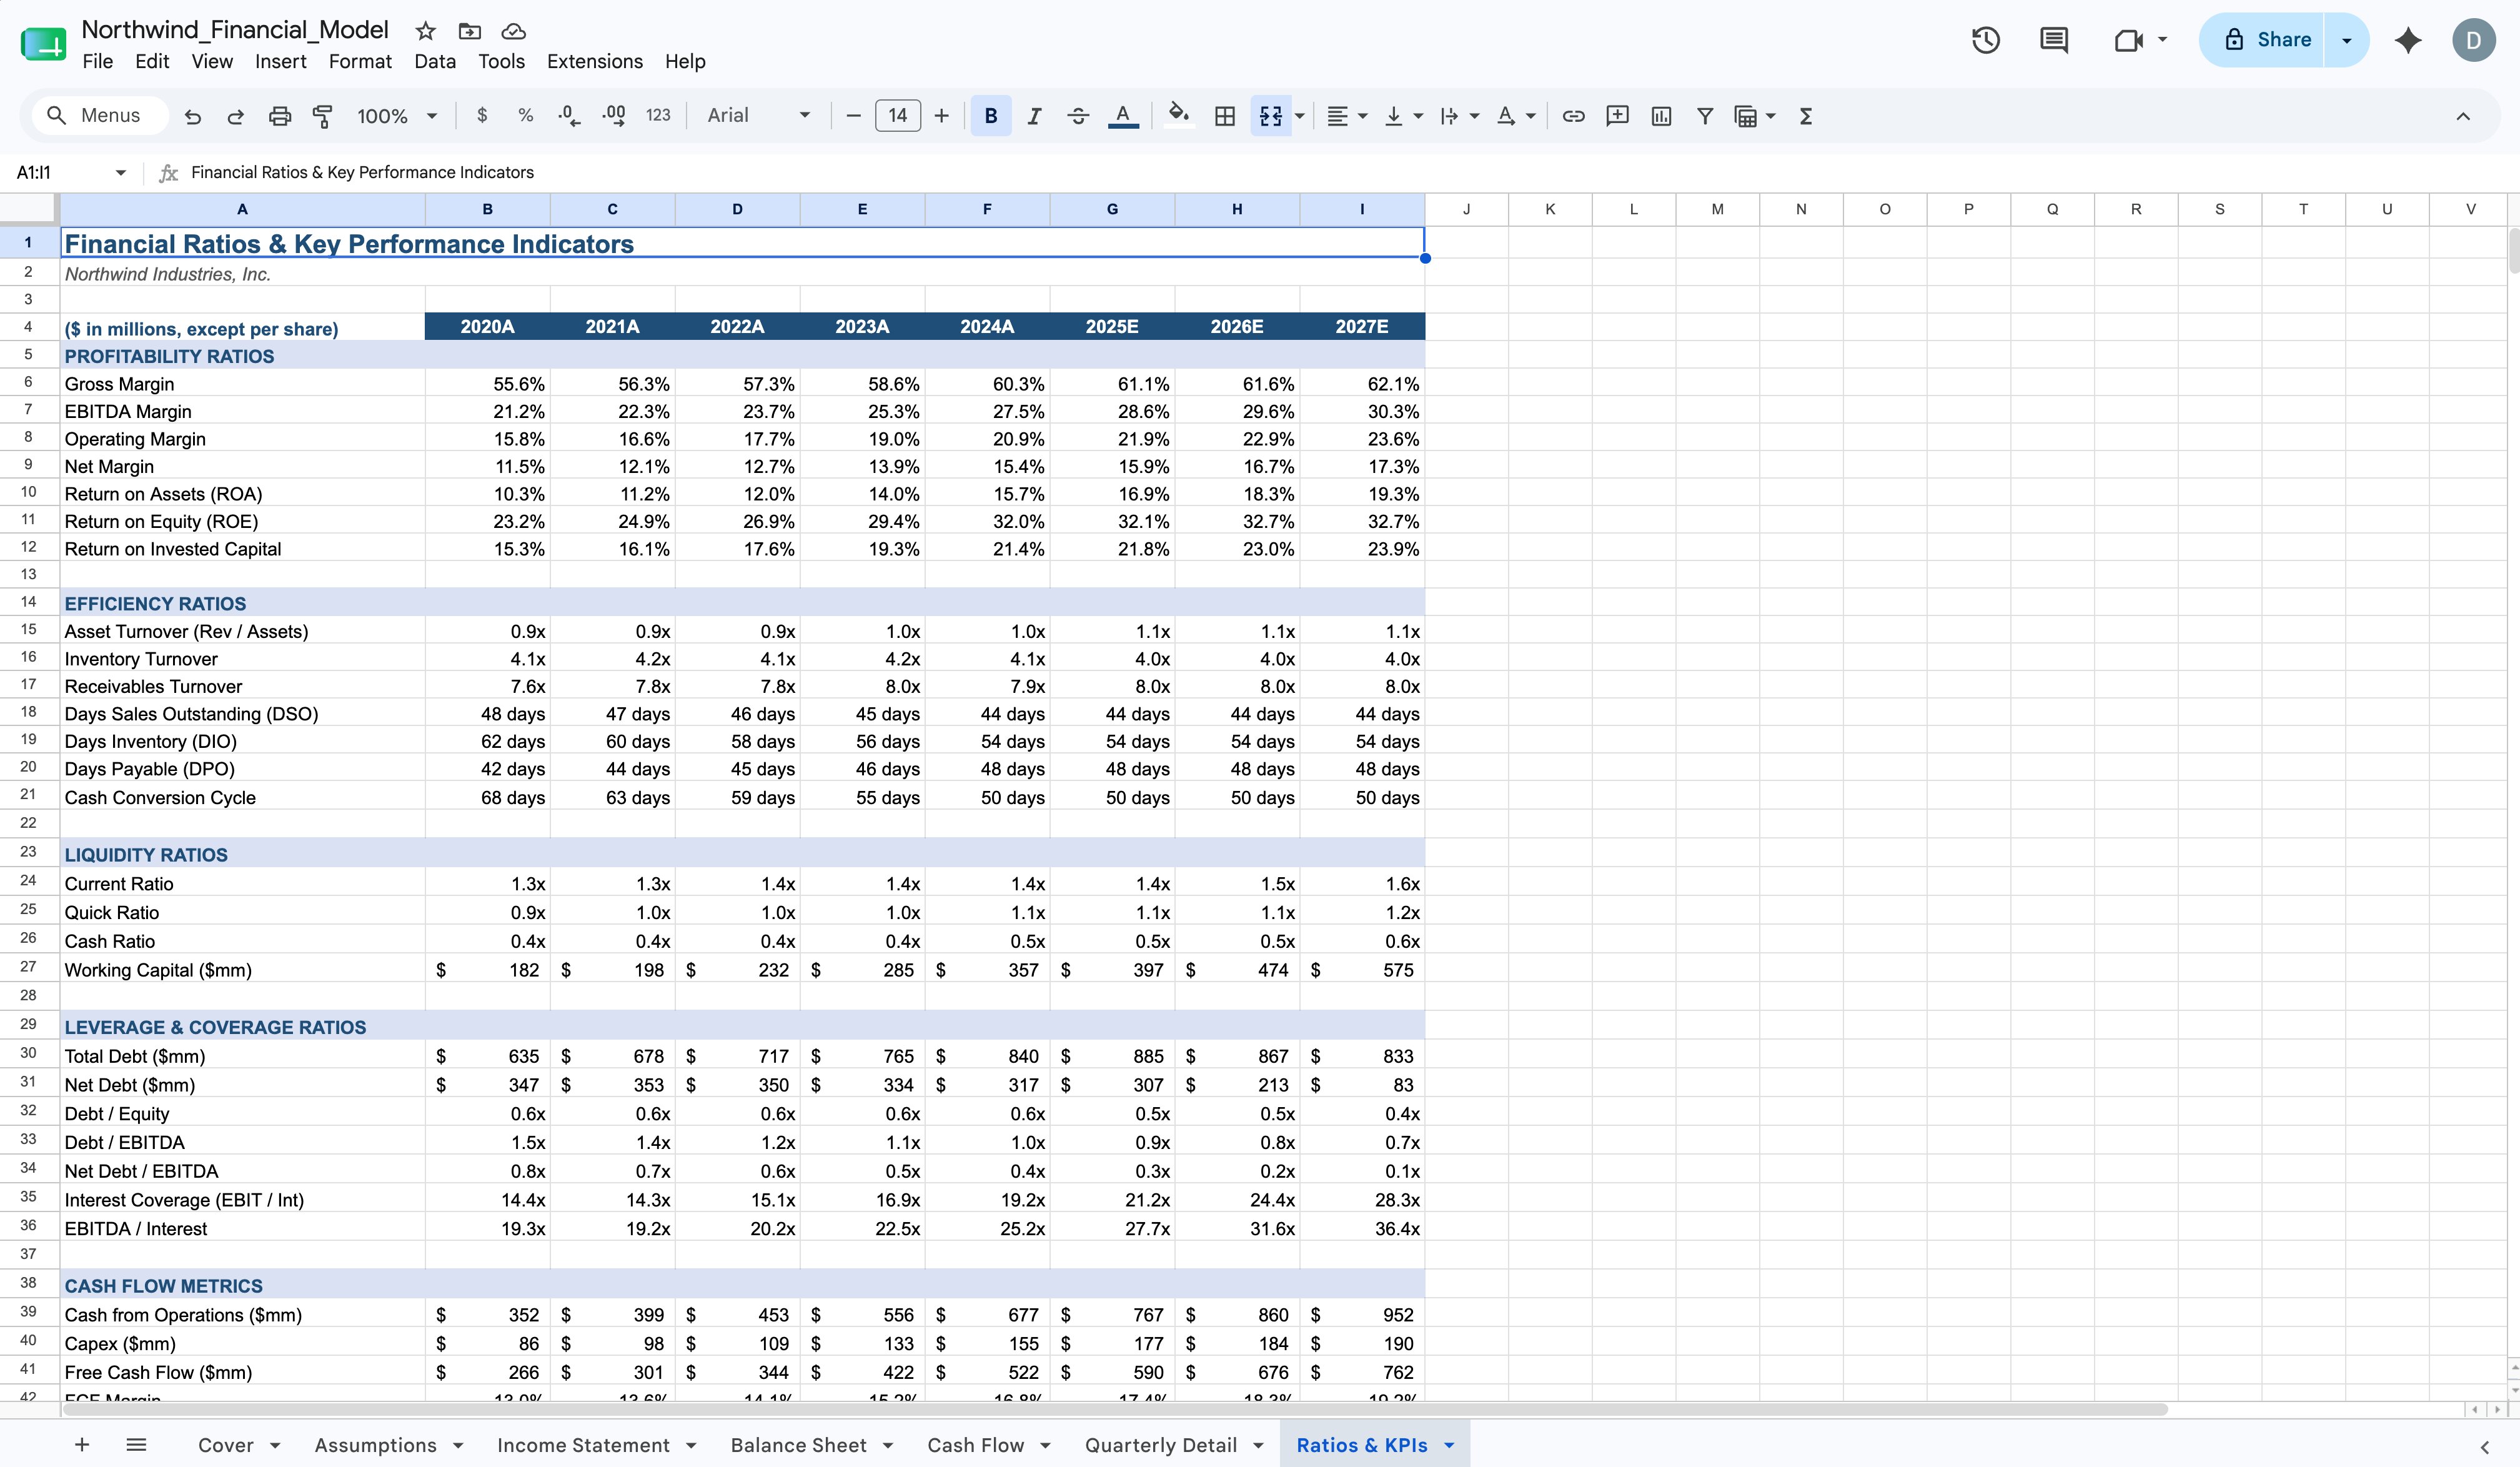Expand merge cells options arrow

1300,116
